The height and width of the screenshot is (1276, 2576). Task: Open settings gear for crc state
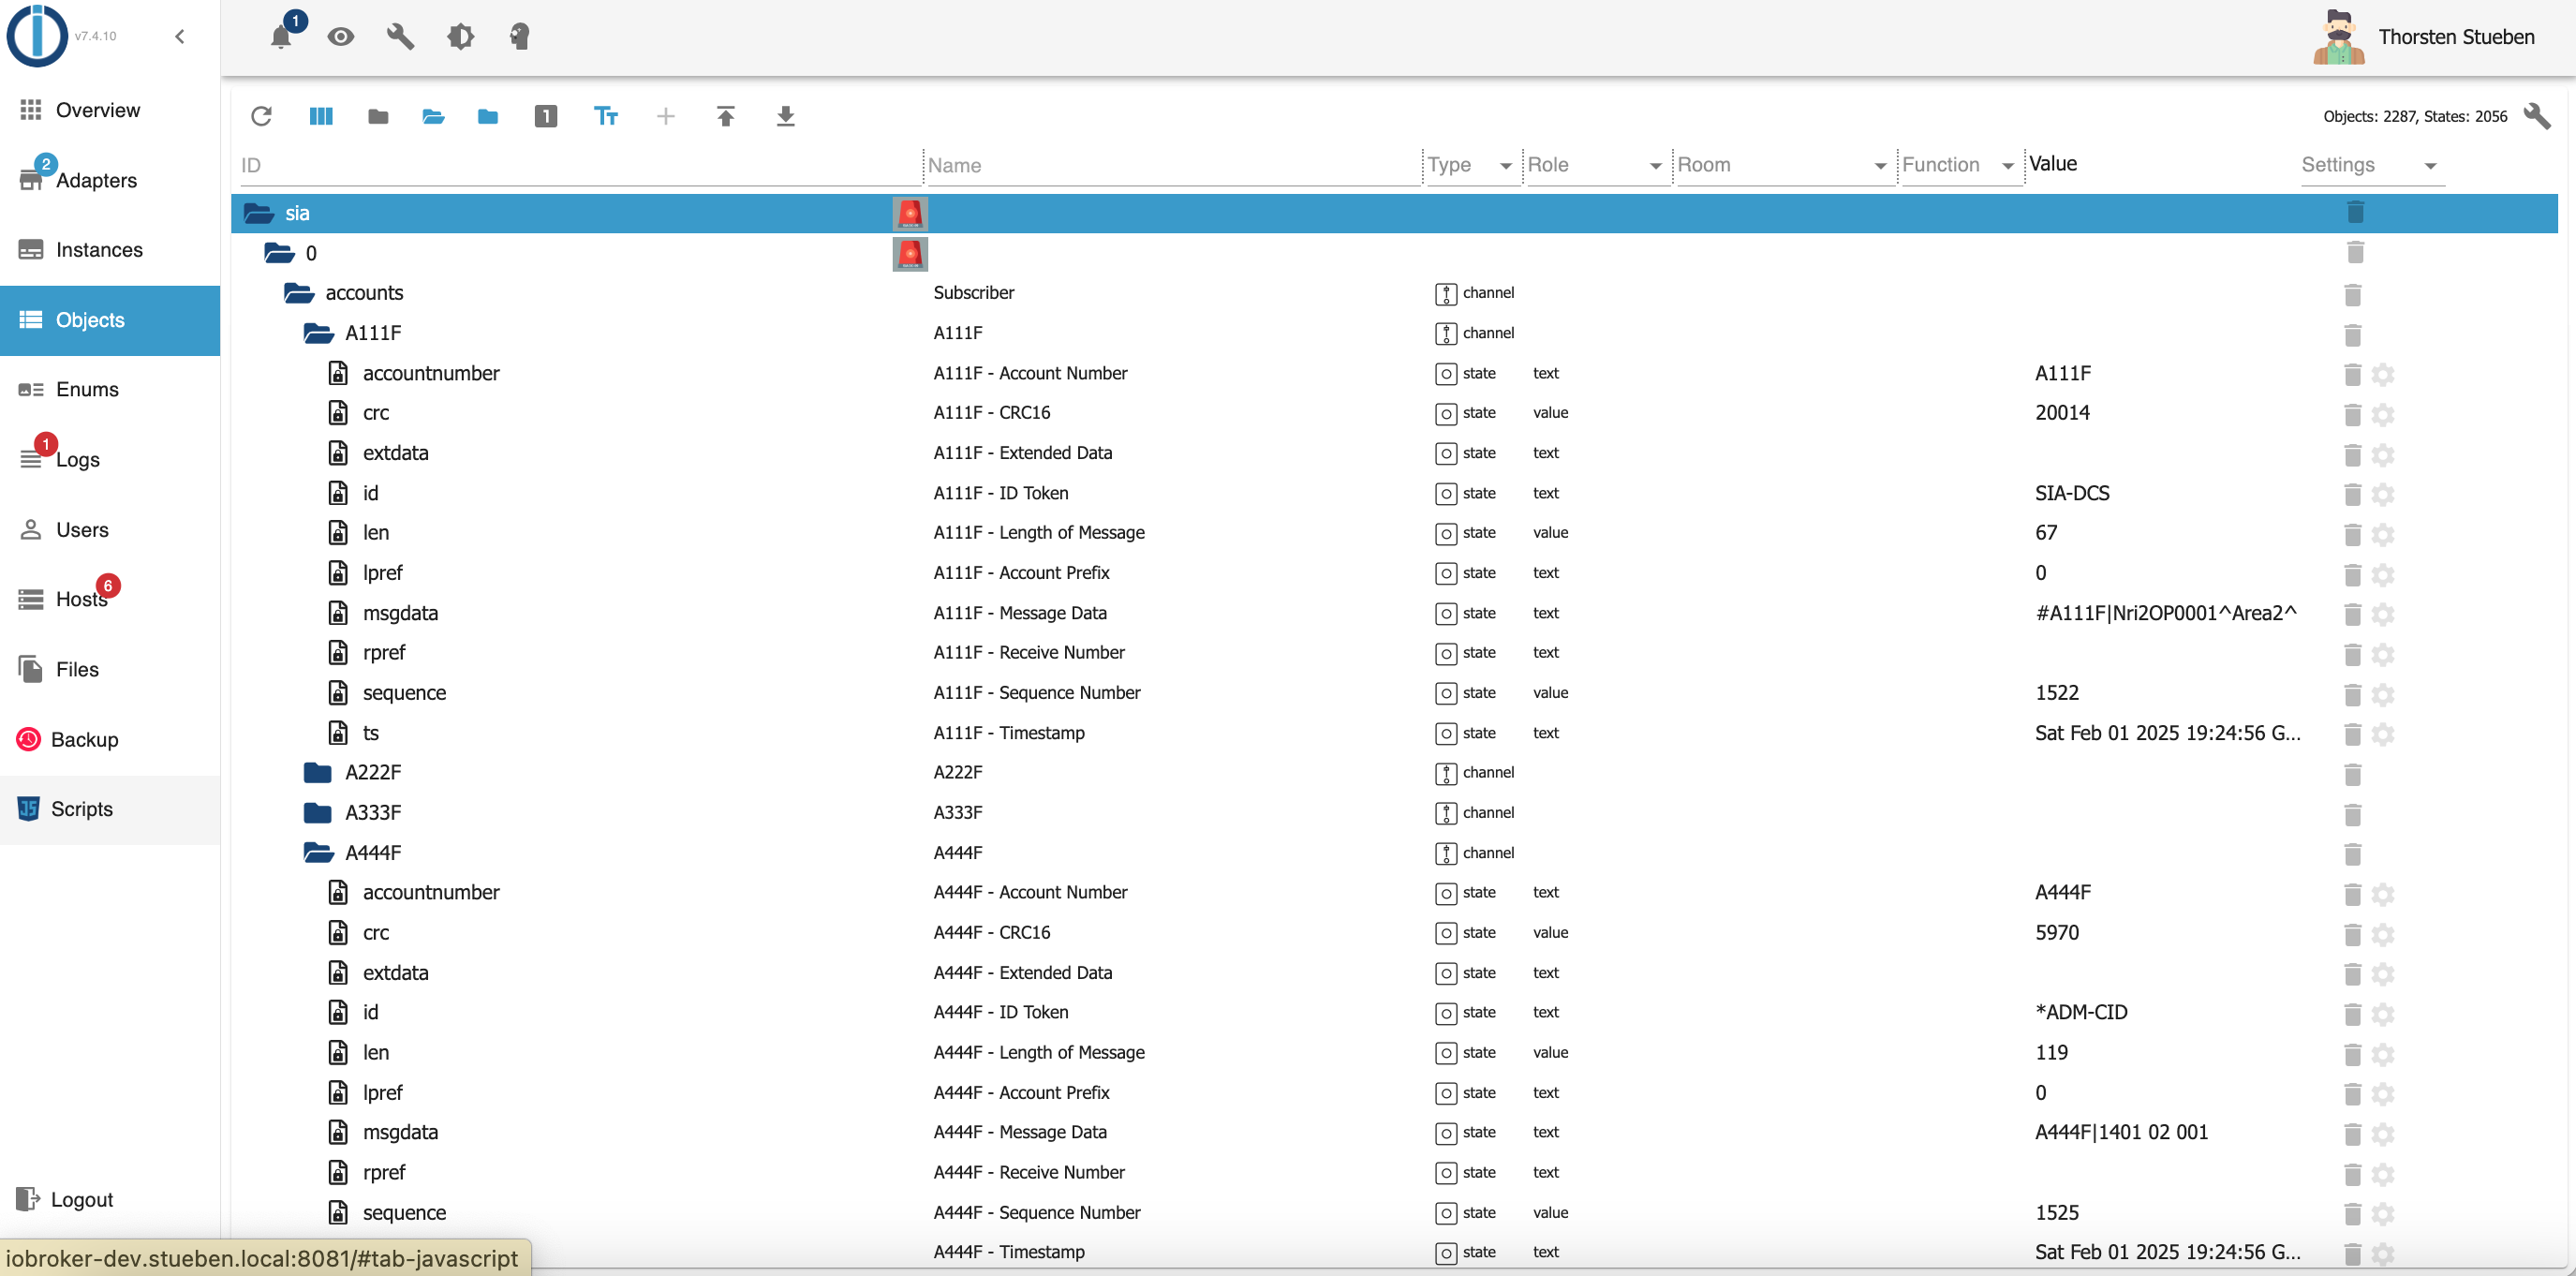point(2383,414)
